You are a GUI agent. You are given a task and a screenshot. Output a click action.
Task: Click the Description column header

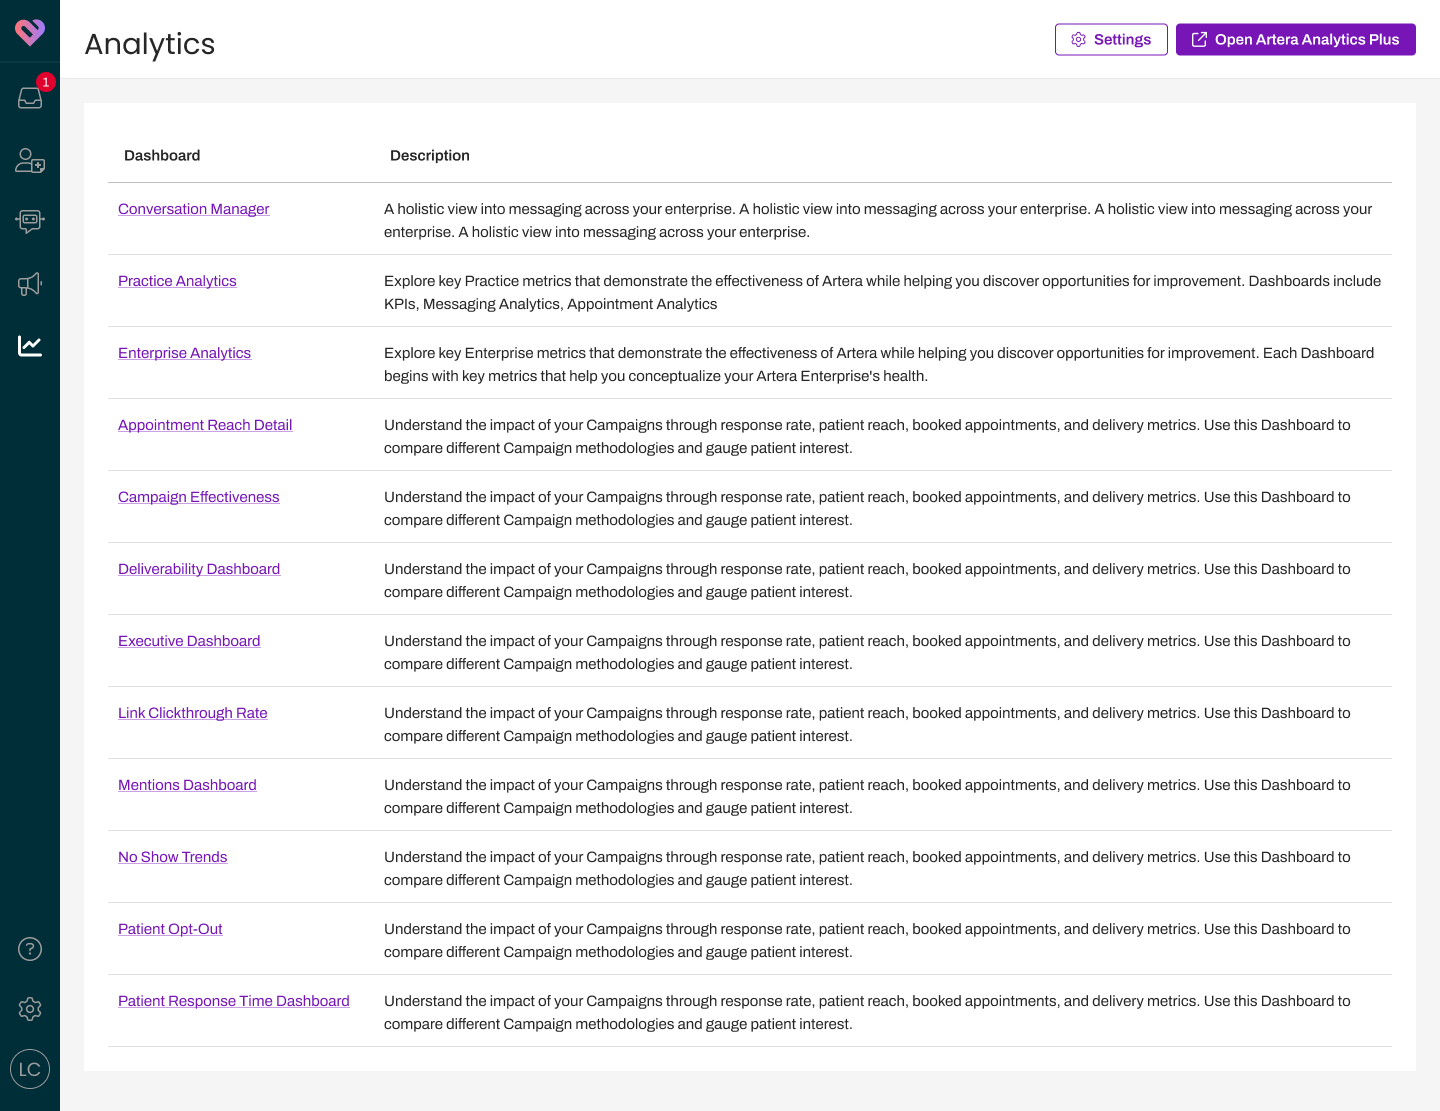point(430,155)
